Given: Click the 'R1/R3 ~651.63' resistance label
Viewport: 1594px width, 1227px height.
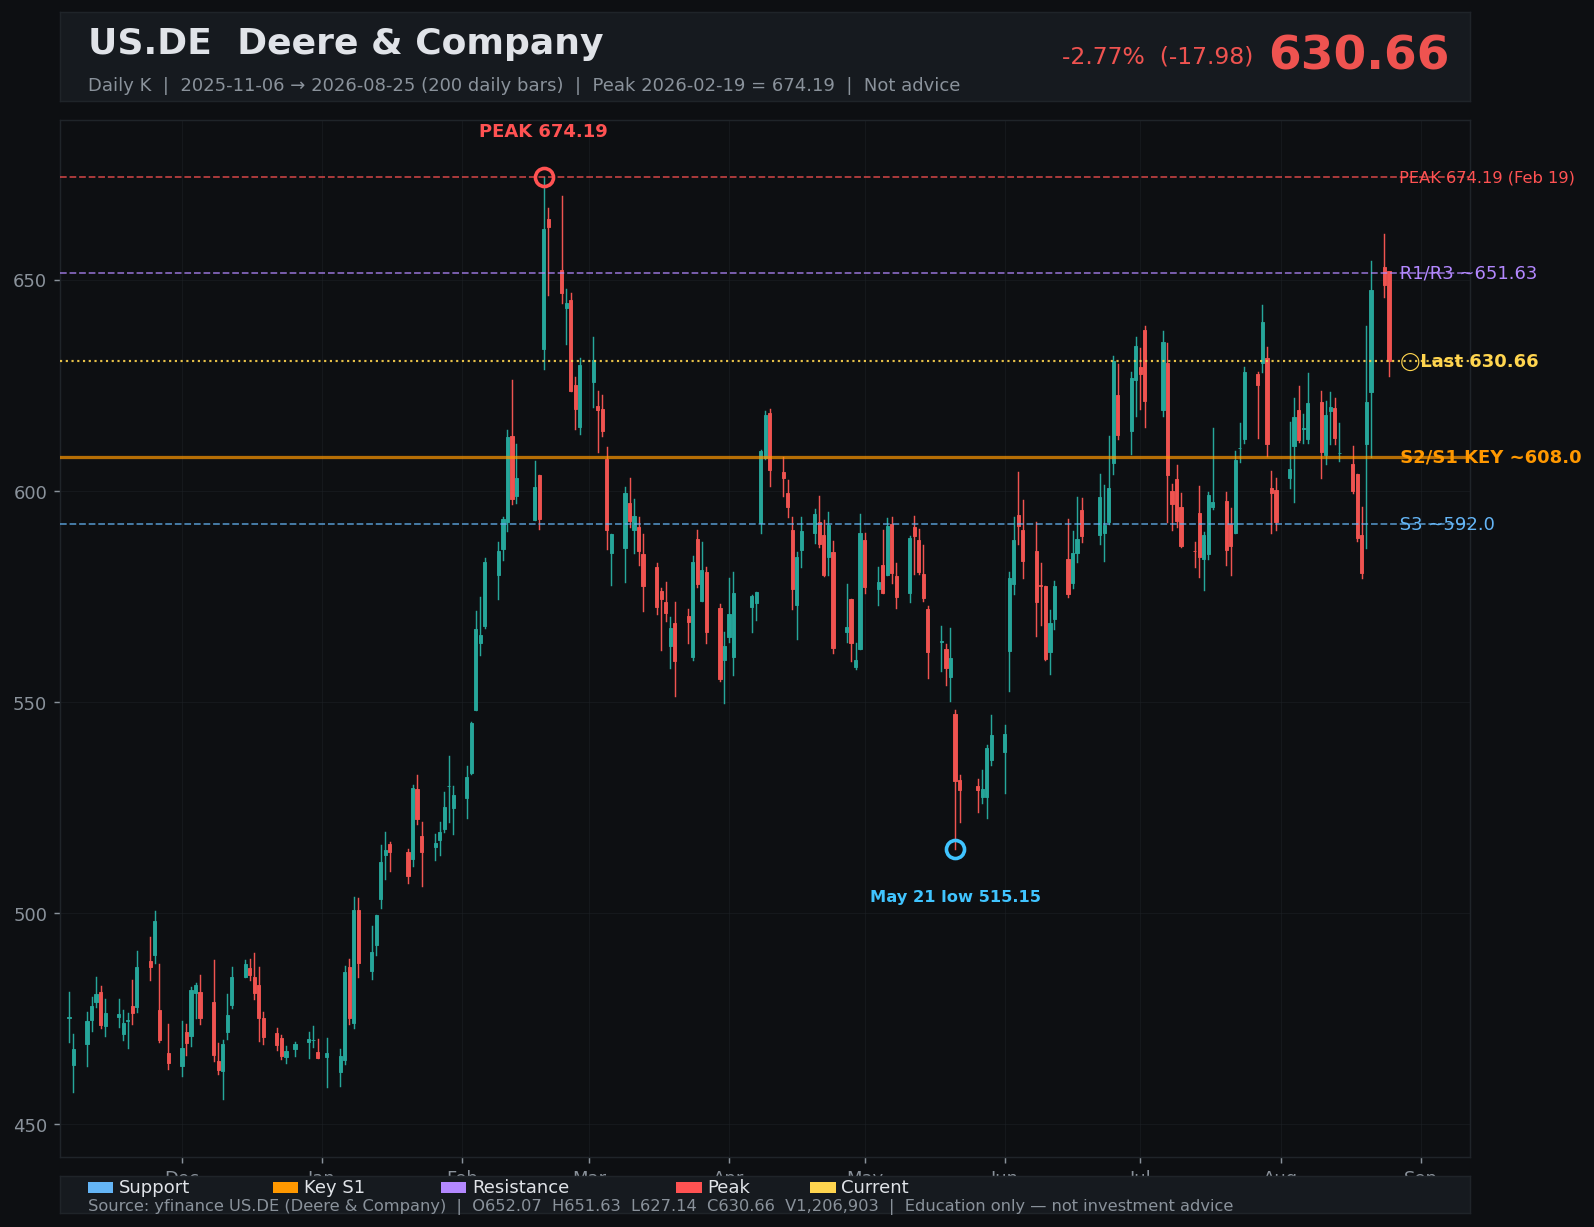Looking at the screenshot, I should tap(1468, 273).
